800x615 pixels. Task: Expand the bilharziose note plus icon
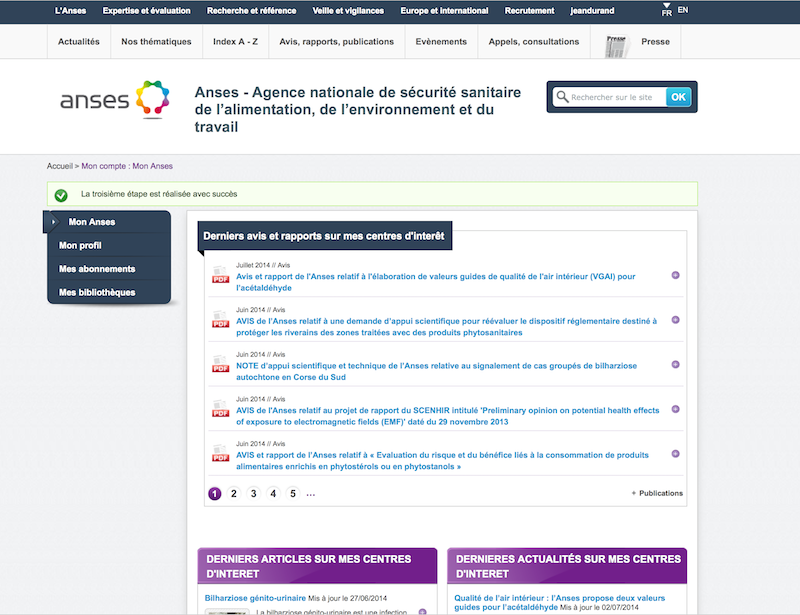pyautogui.click(x=675, y=364)
